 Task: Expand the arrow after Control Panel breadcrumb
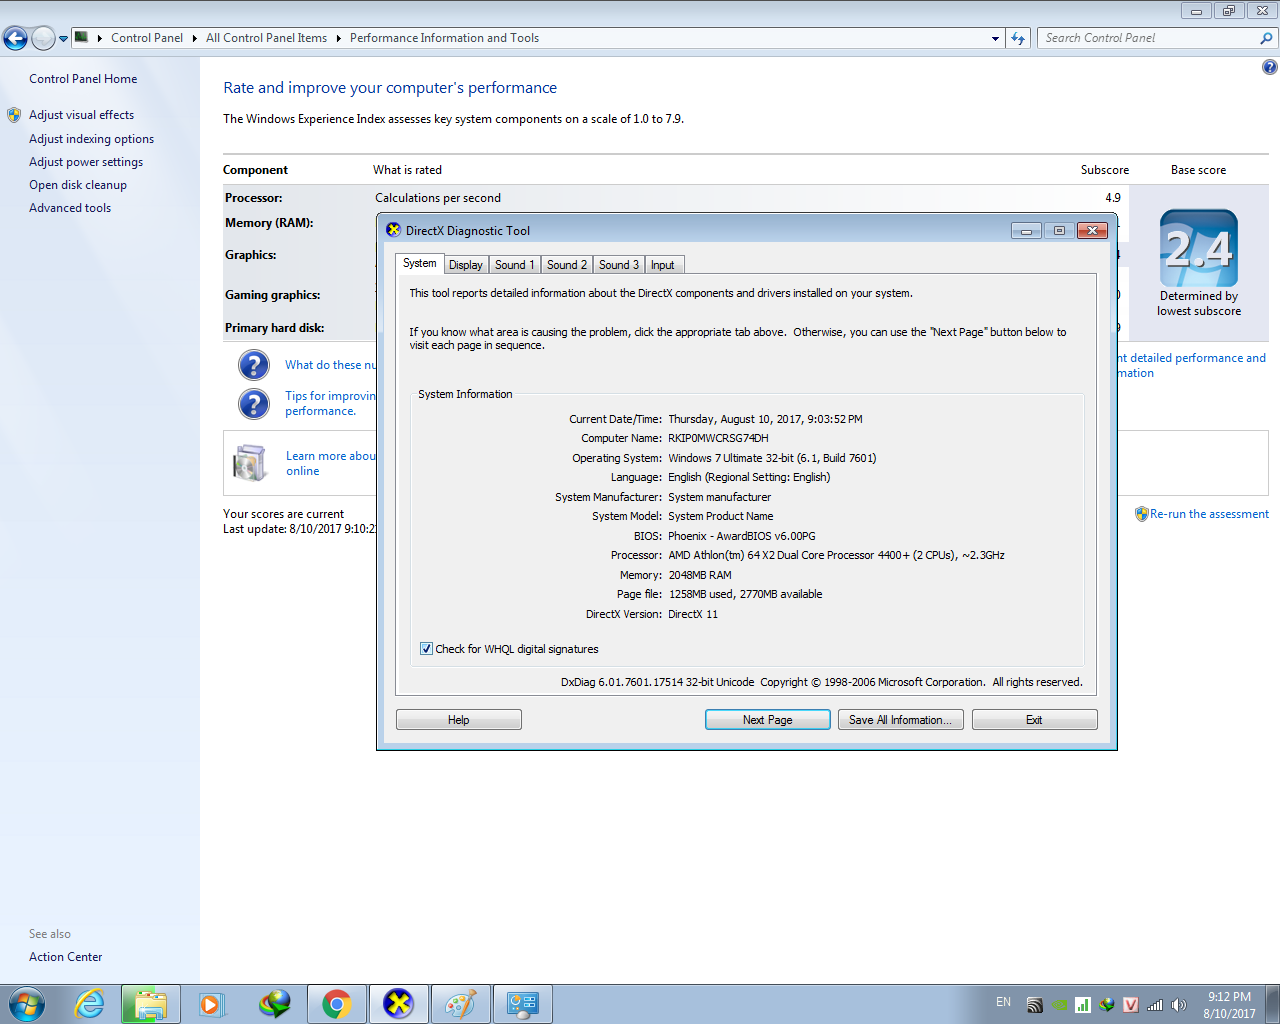point(194,38)
